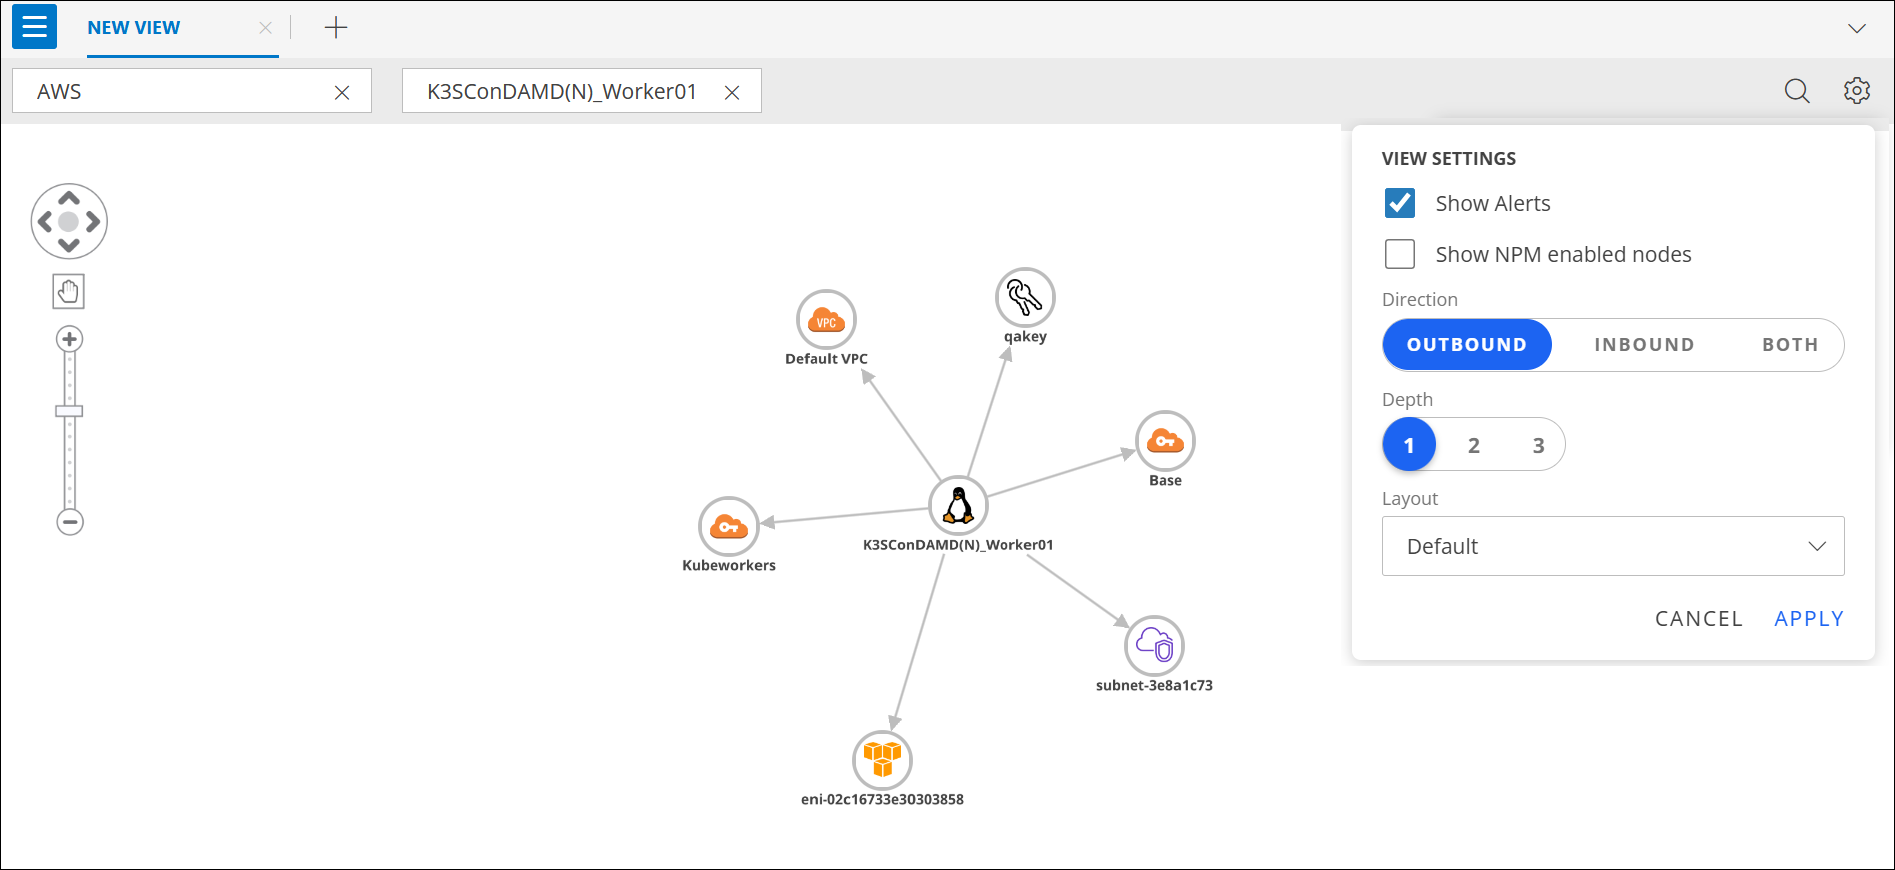Click the zoom slider handle
1895x870 pixels.
coord(69,411)
